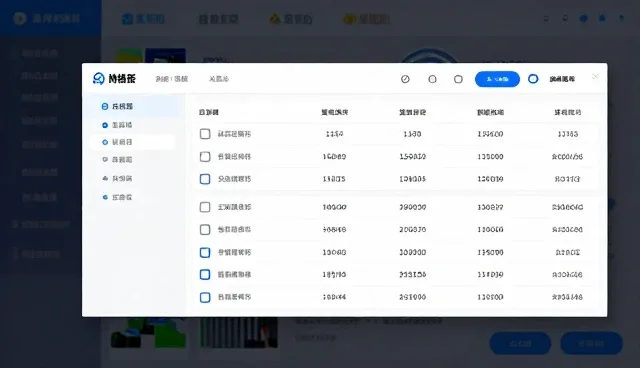
Task: Click the last icon at background window's top-right corner
Action: [621, 19]
